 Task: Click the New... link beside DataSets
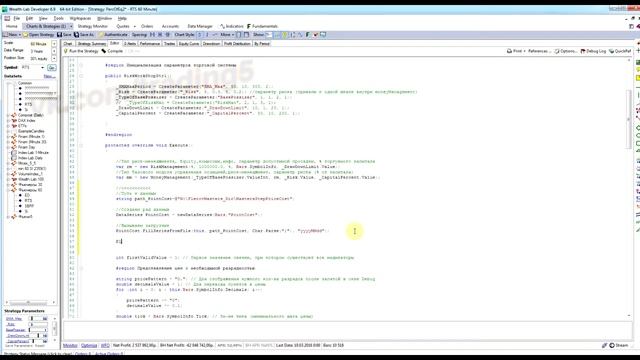click(49, 76)
